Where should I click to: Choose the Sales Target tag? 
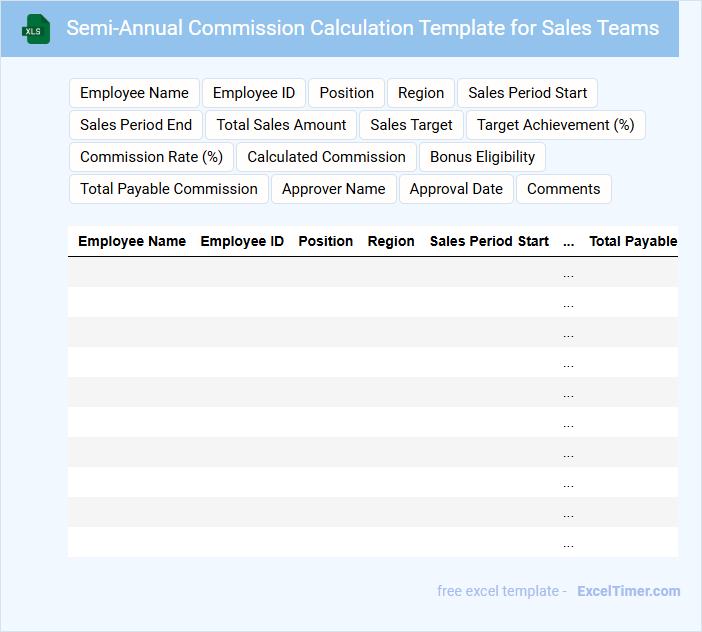[411, 125]
